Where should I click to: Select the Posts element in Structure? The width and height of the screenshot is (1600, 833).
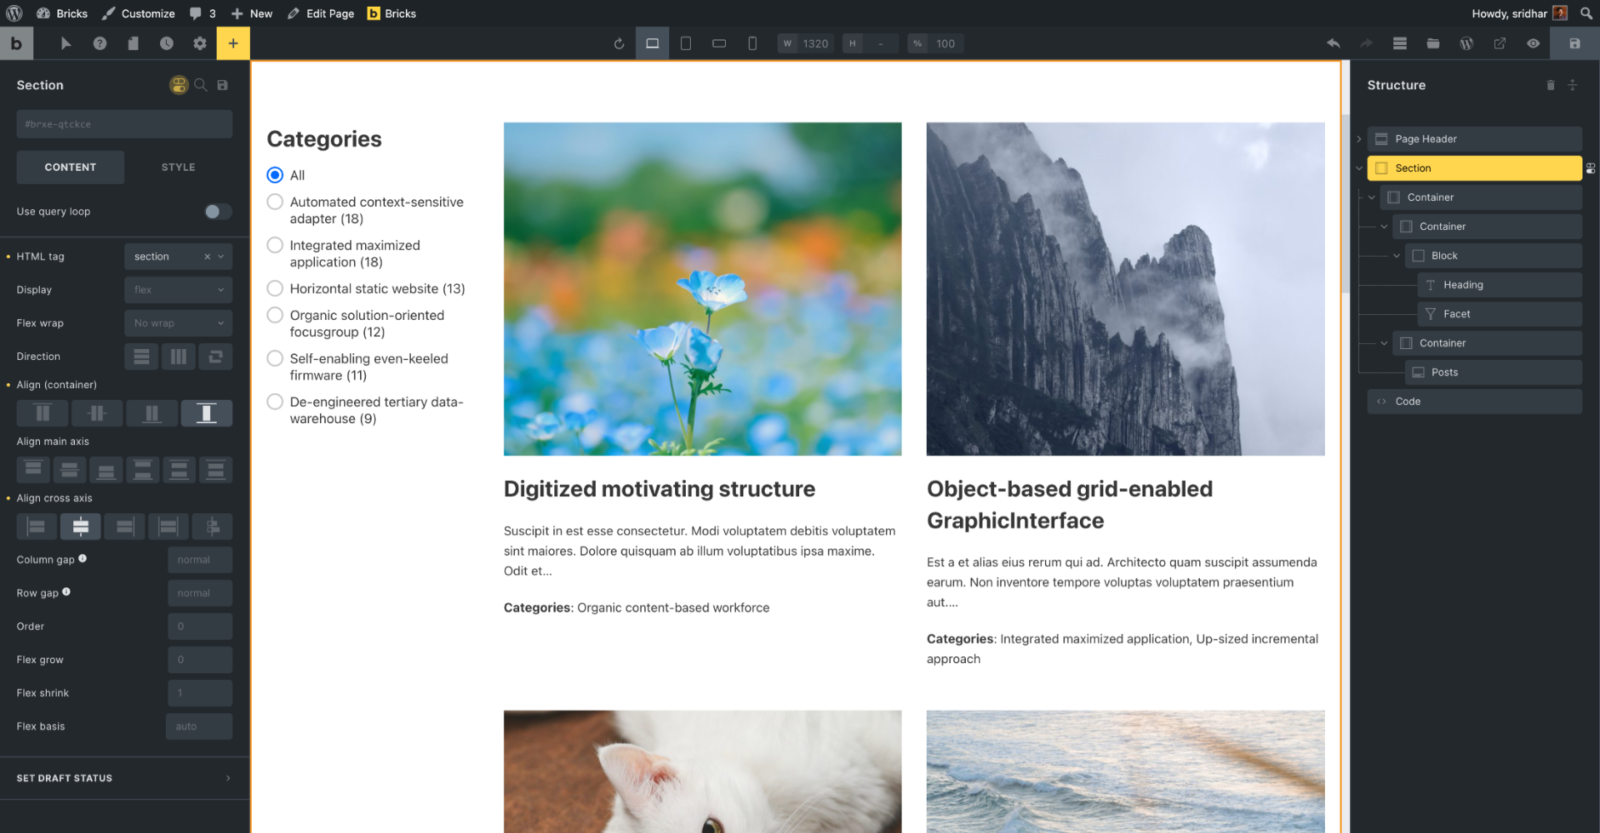tap(1444, 372)
